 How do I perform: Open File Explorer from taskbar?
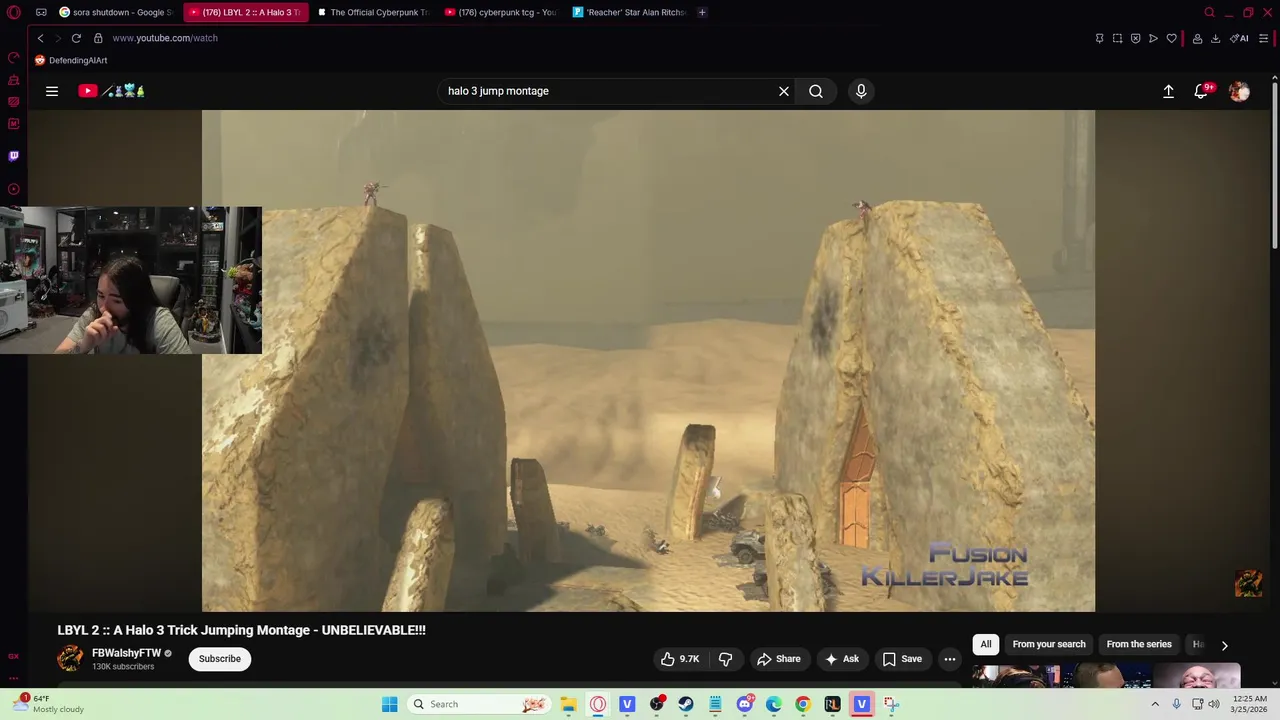click(x=568, y=704)
